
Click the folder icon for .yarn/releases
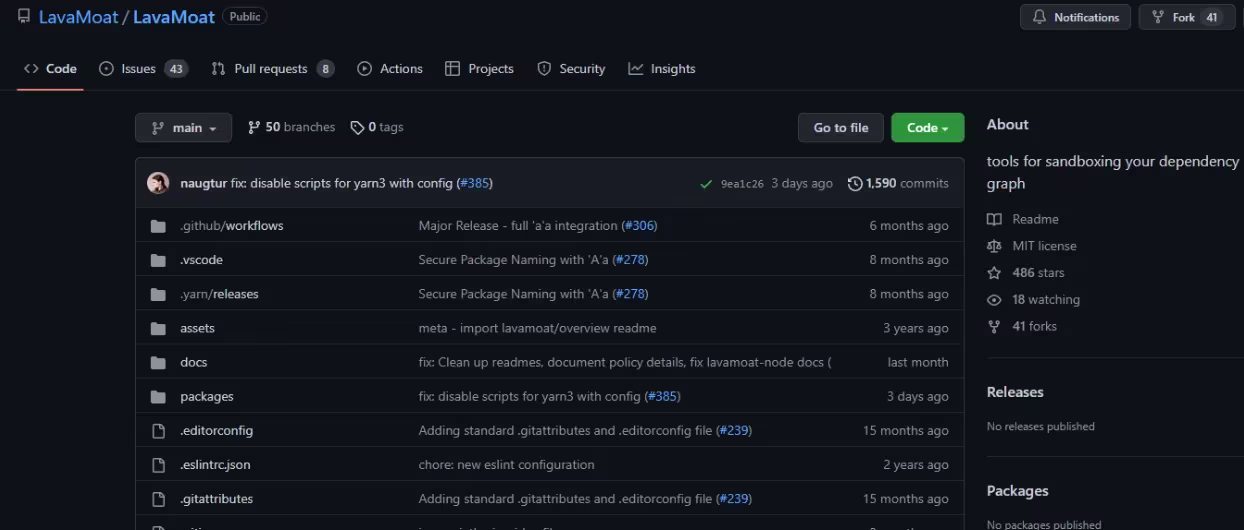(158, 294)
